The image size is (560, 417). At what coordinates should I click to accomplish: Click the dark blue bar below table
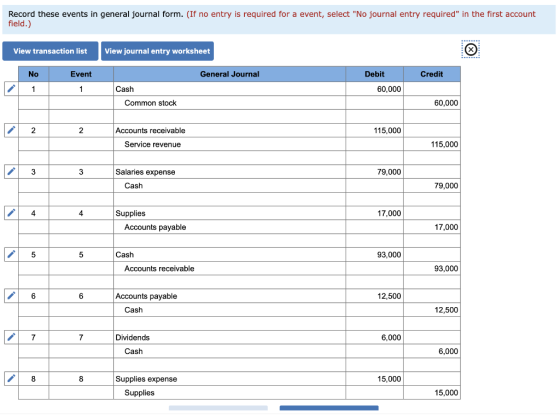tap(329, 408)
